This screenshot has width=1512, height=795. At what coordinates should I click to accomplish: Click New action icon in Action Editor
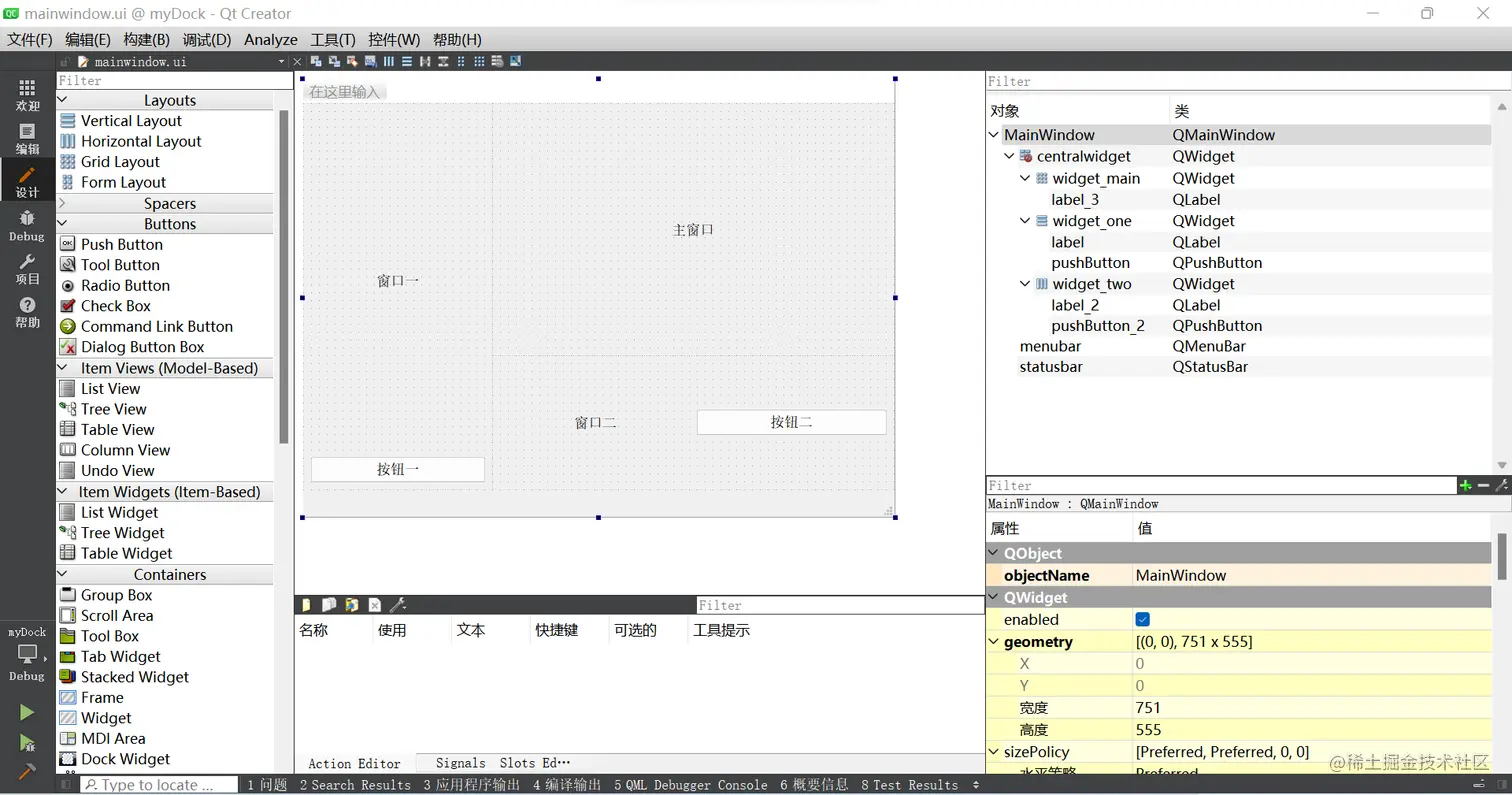tap(306, 605)
